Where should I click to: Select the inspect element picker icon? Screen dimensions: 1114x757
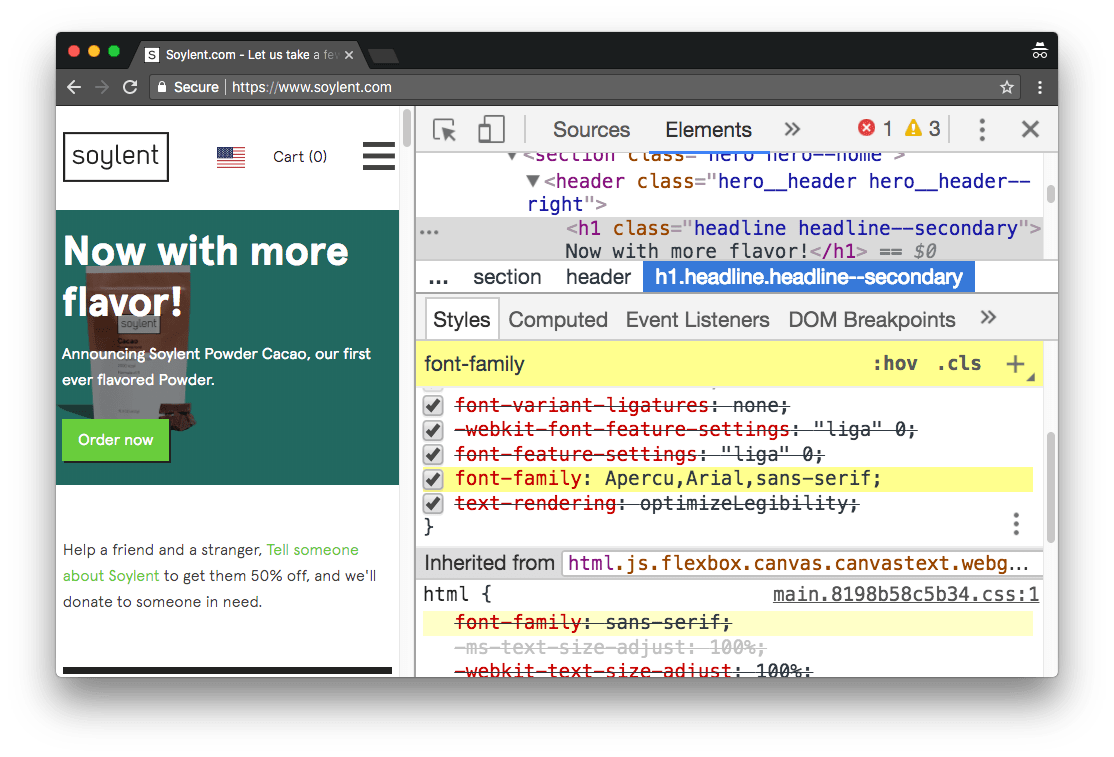click(445, 130)
